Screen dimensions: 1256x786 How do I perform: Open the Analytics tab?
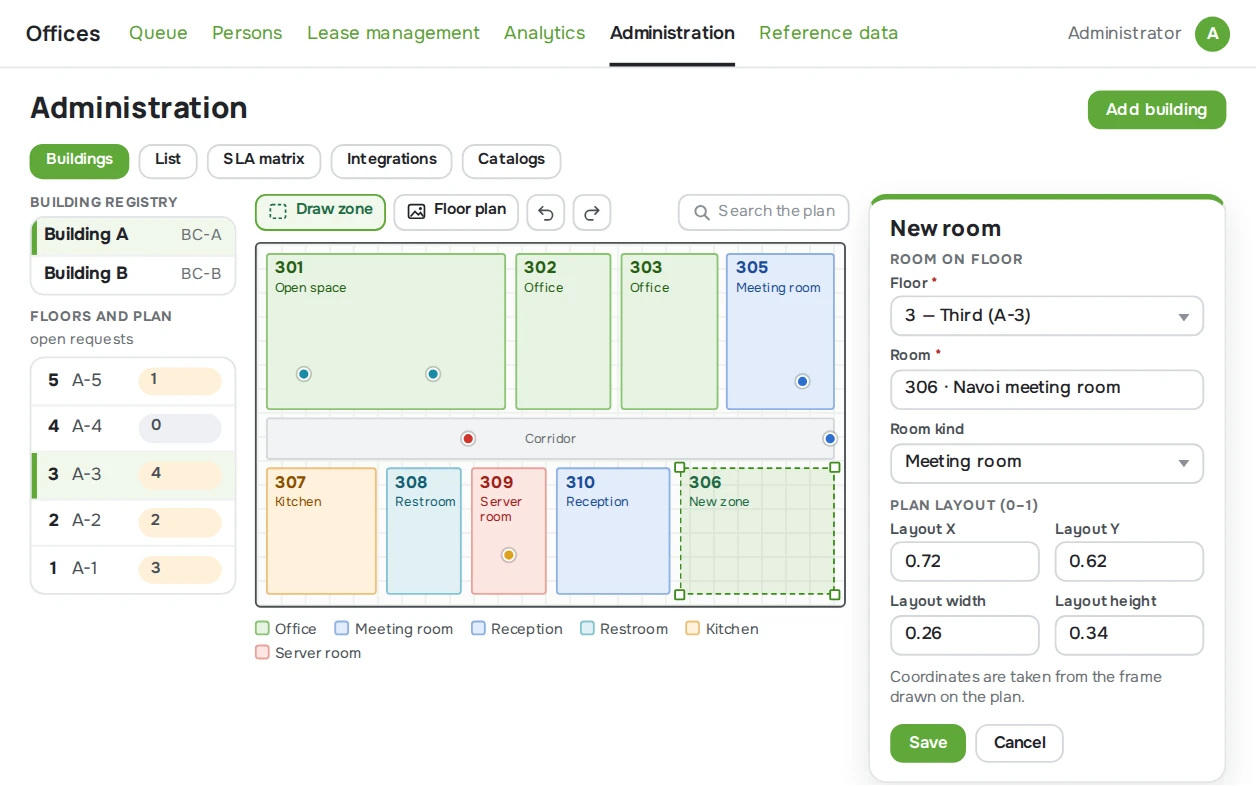point(545,33)
